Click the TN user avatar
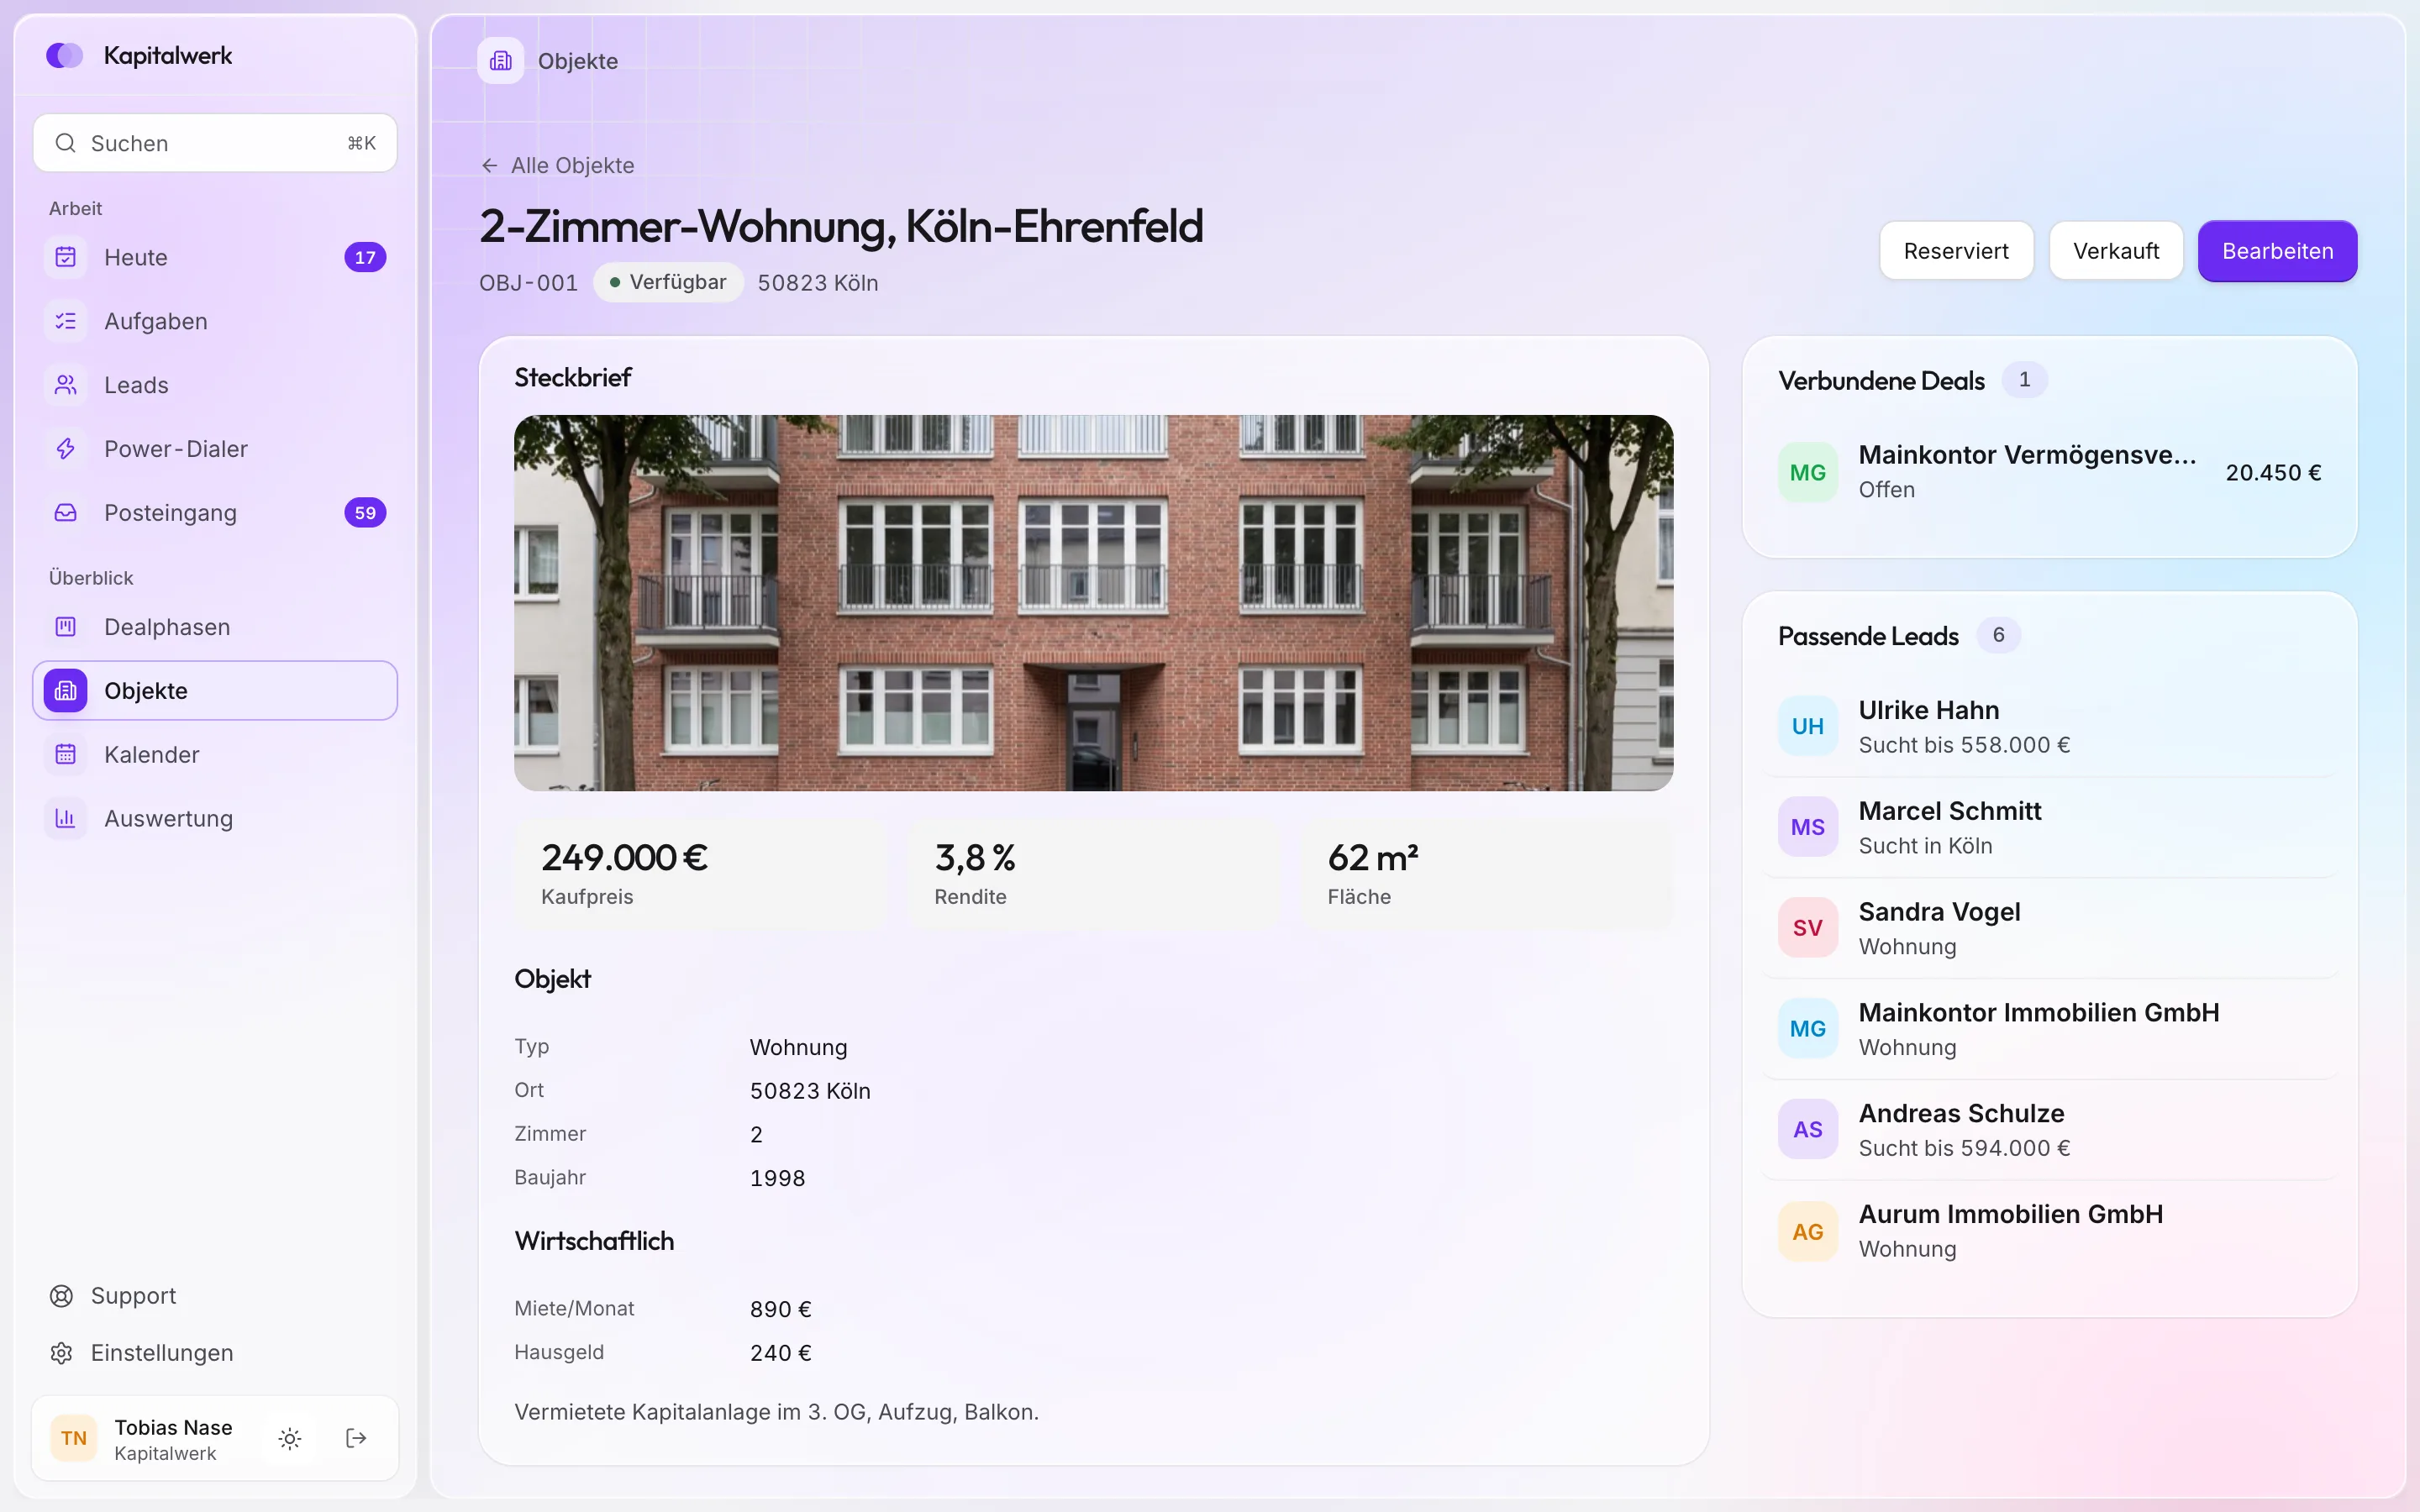 pyautogui.click(x=74, y=1439)
